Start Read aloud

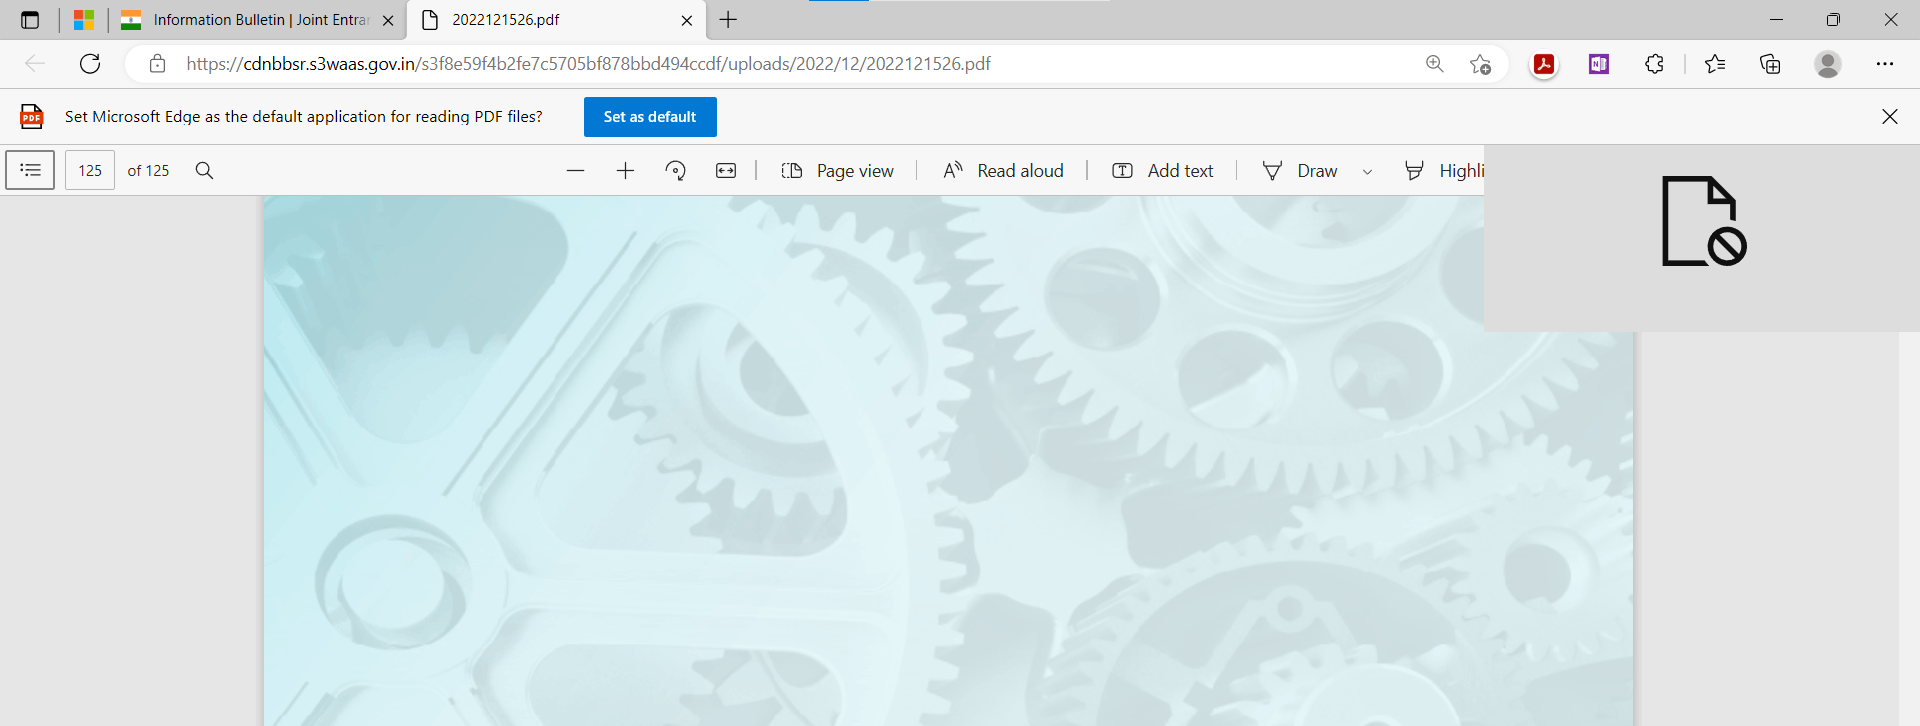click(x=1003, y=171)
